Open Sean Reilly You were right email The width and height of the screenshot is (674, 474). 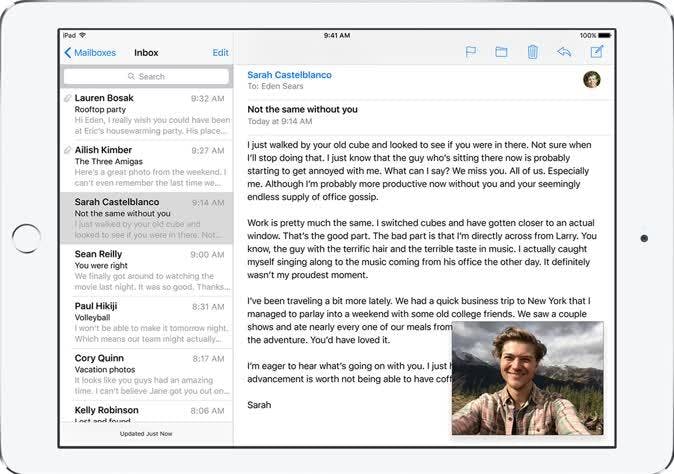[x=147, y=270]
